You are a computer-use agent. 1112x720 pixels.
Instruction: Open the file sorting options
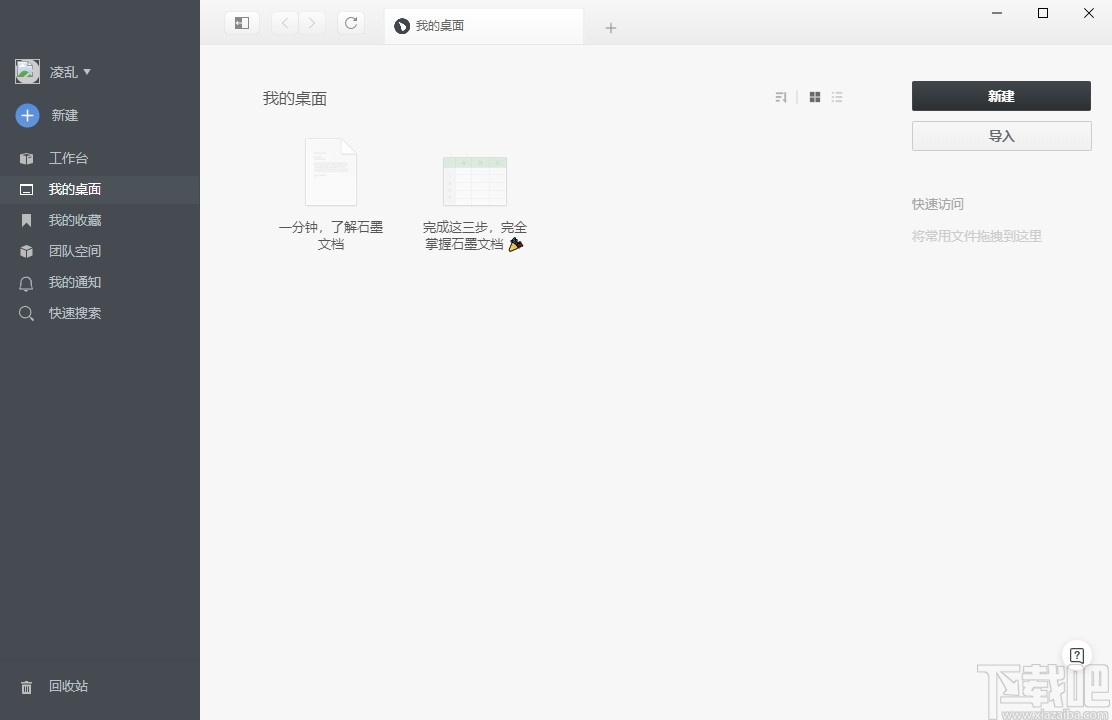click(x=780, y=96)
